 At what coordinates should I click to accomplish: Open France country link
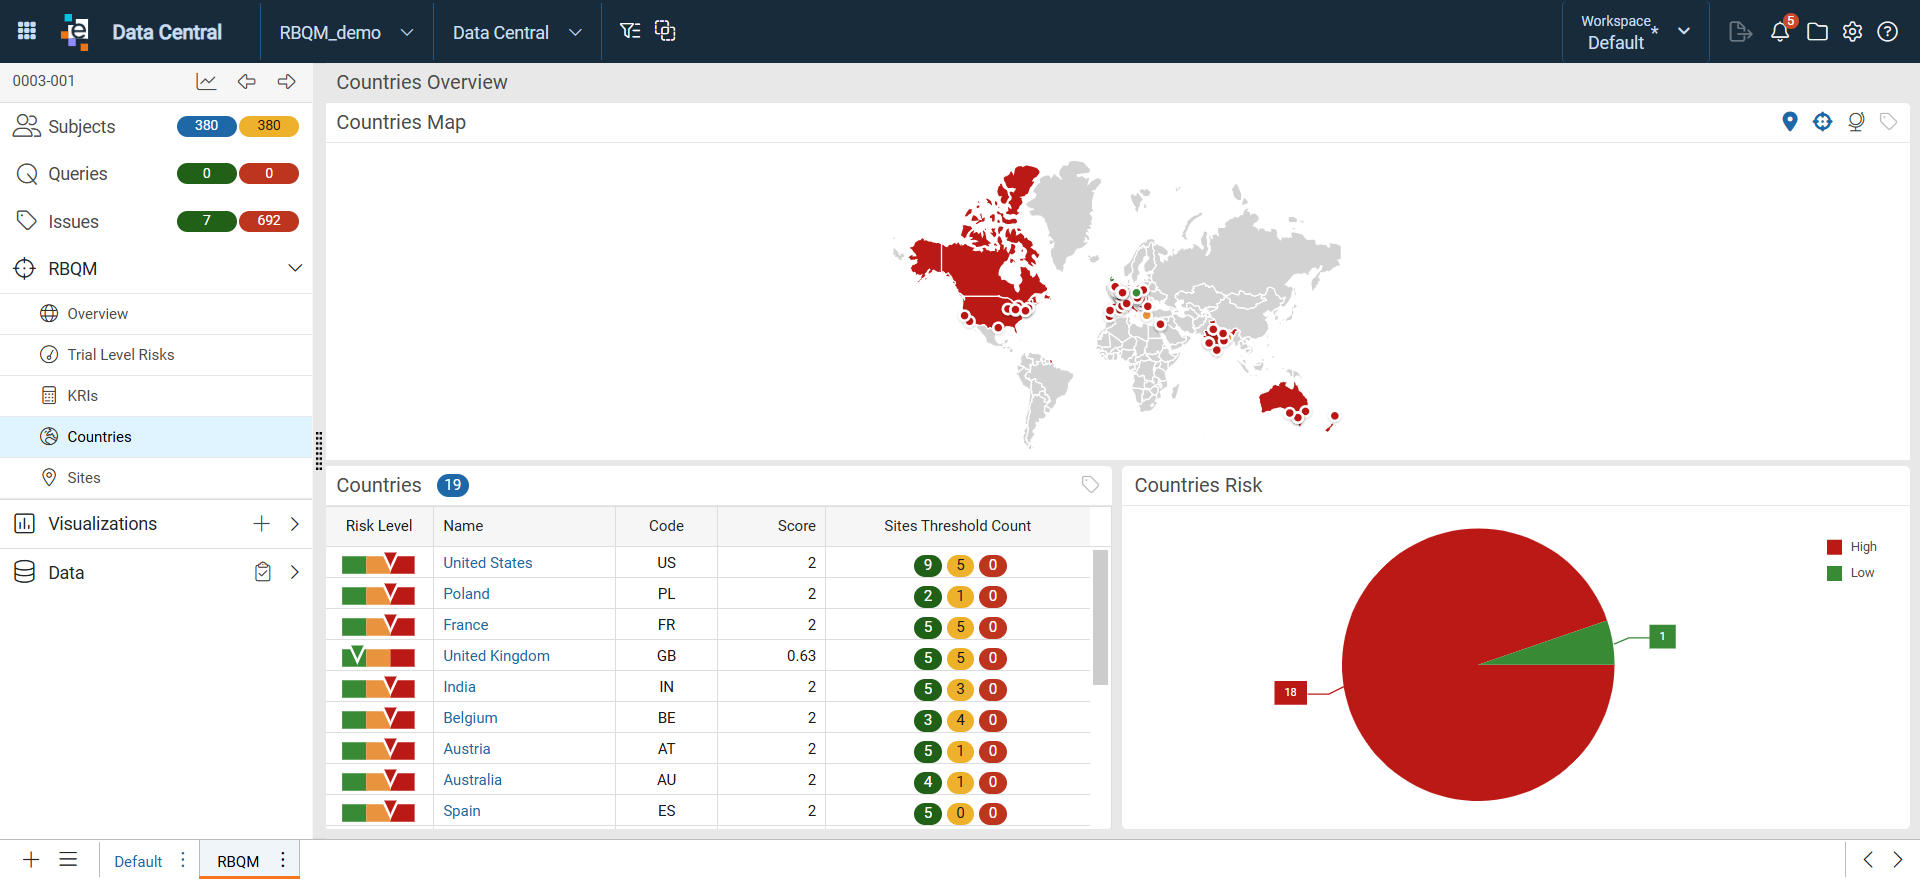466,625
